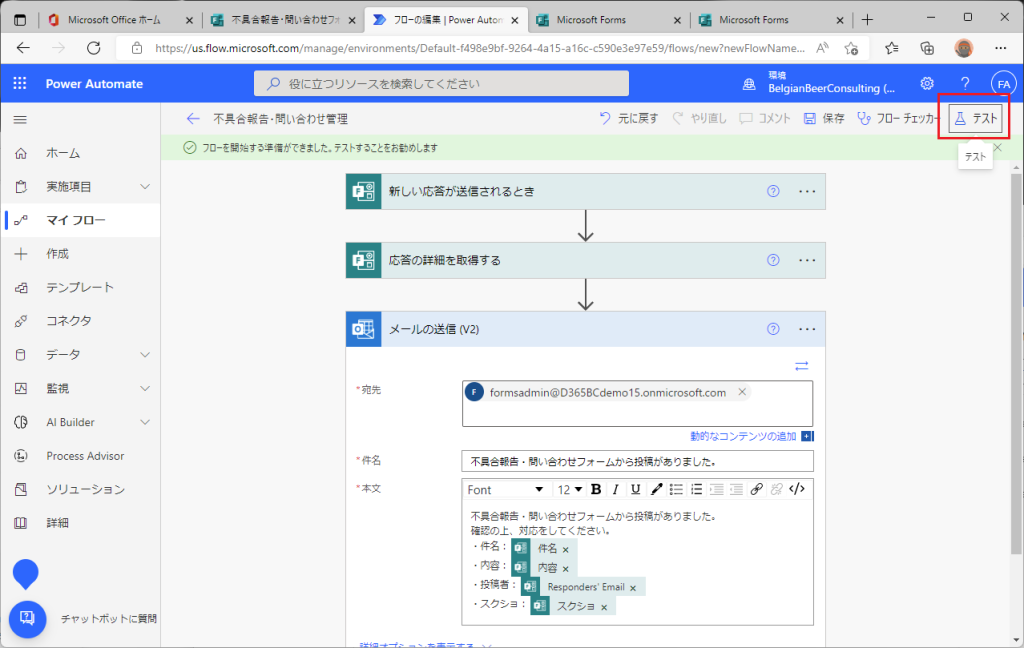Switch to 不具合報告・問い合わせ browser tab

coord(284,20)
